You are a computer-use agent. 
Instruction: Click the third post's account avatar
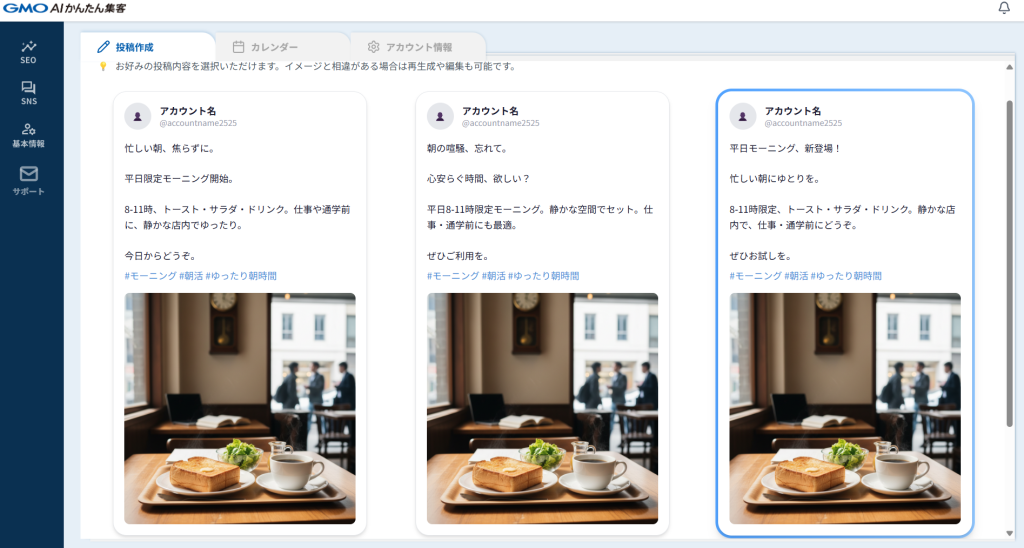[743, 116]
